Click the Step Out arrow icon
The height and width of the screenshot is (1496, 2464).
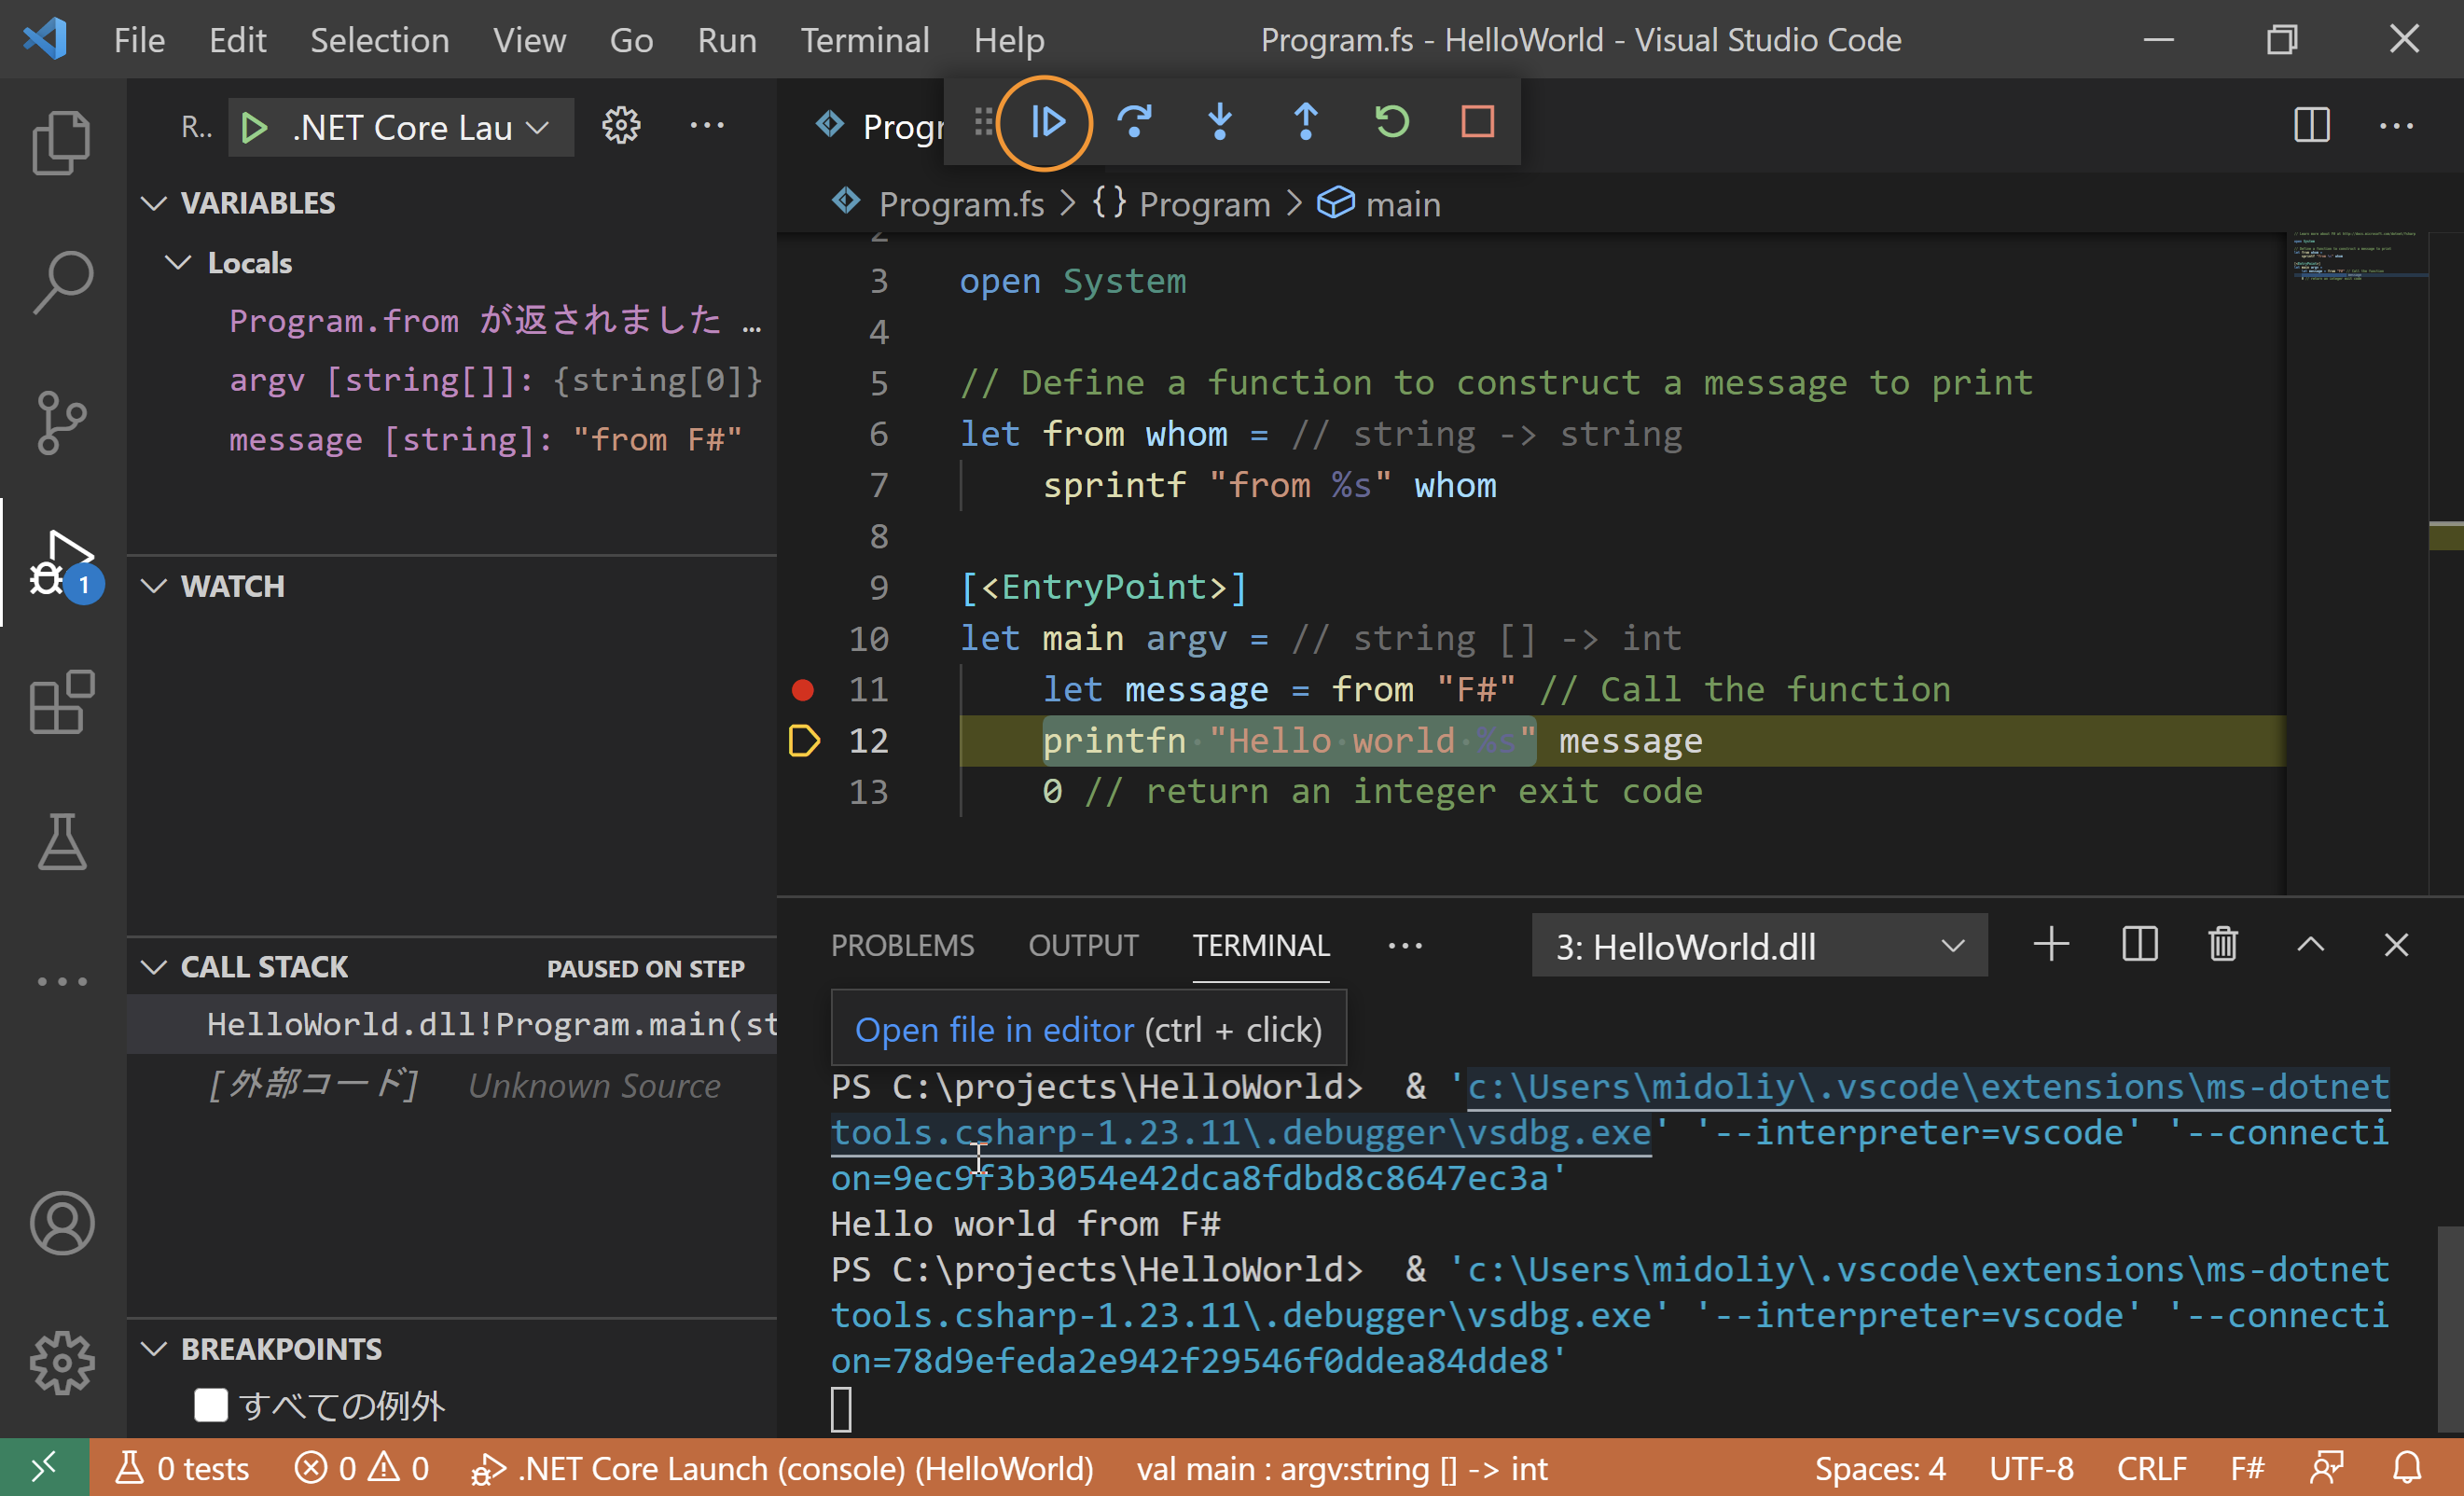click(1305, 123)
